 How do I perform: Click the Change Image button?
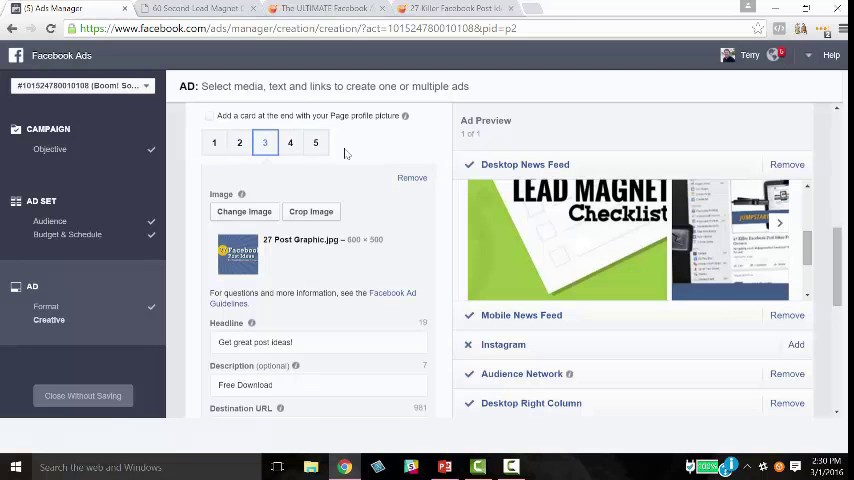click(245, 212)
